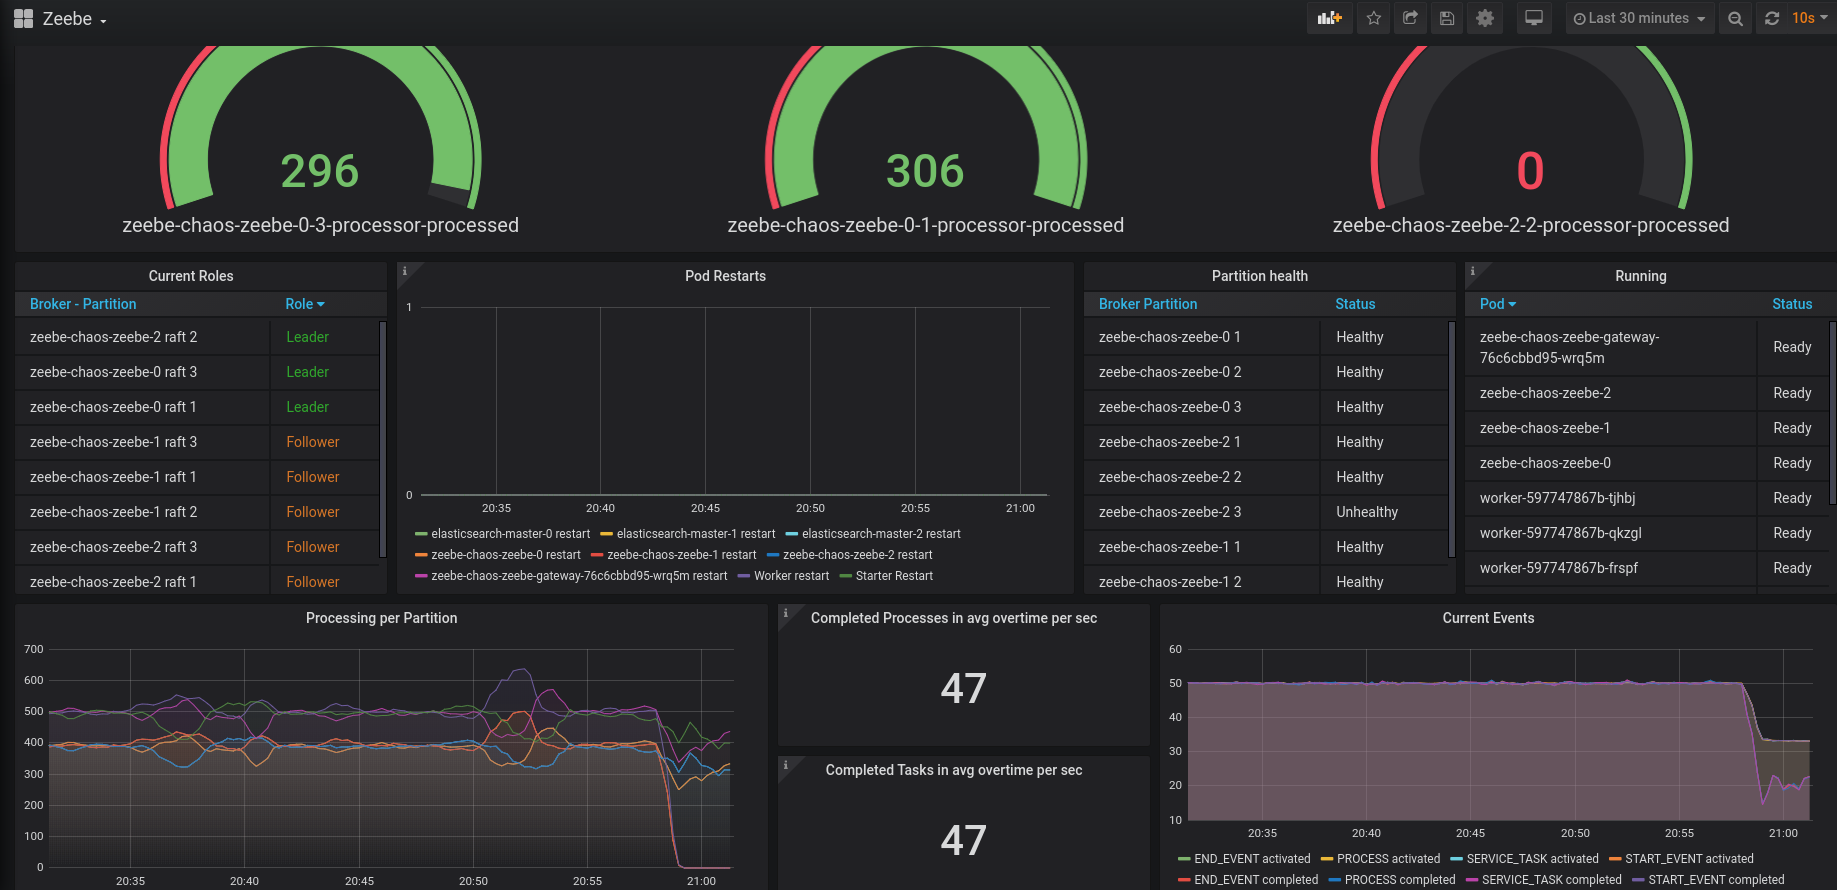This screenshot has height=890, width=1837.
Task: Click SERVICE_TASK activated legend color swatch
Action: (1457, 859)
